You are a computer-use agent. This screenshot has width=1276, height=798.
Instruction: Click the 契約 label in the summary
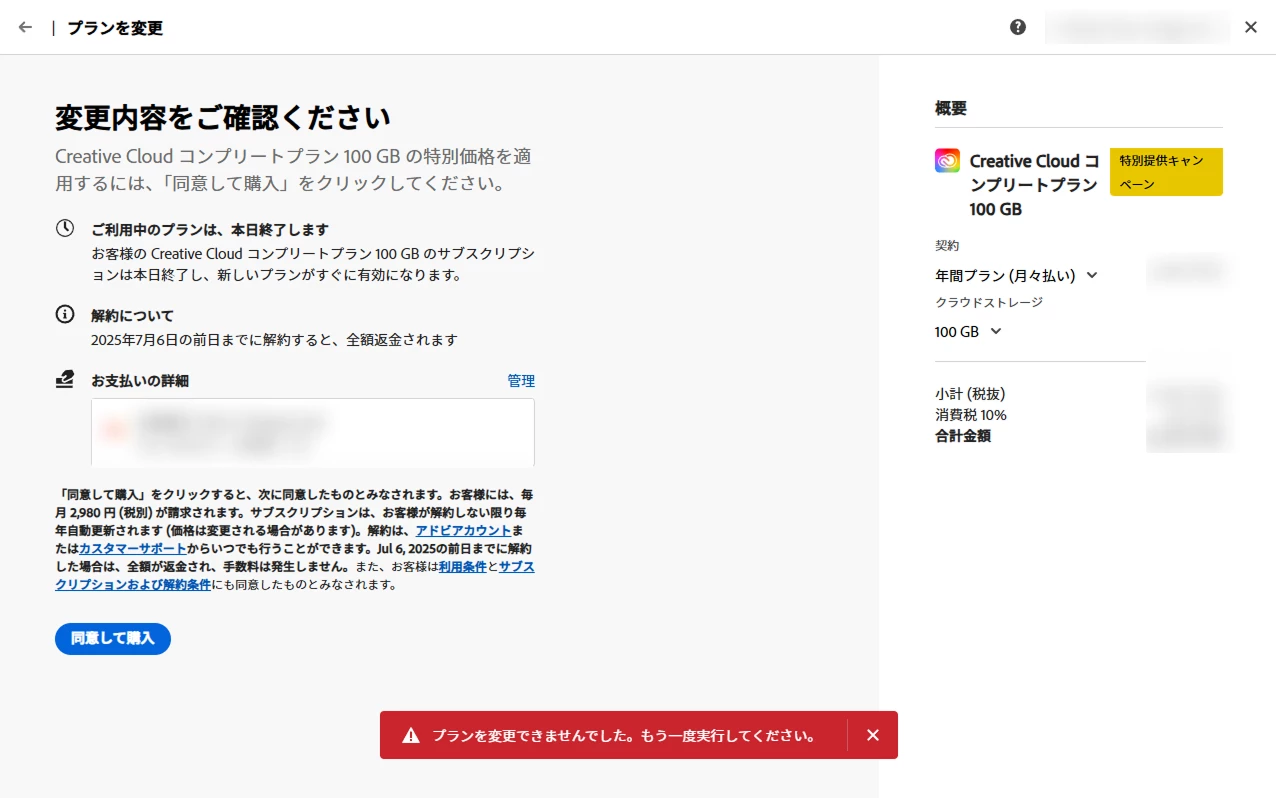947,245
